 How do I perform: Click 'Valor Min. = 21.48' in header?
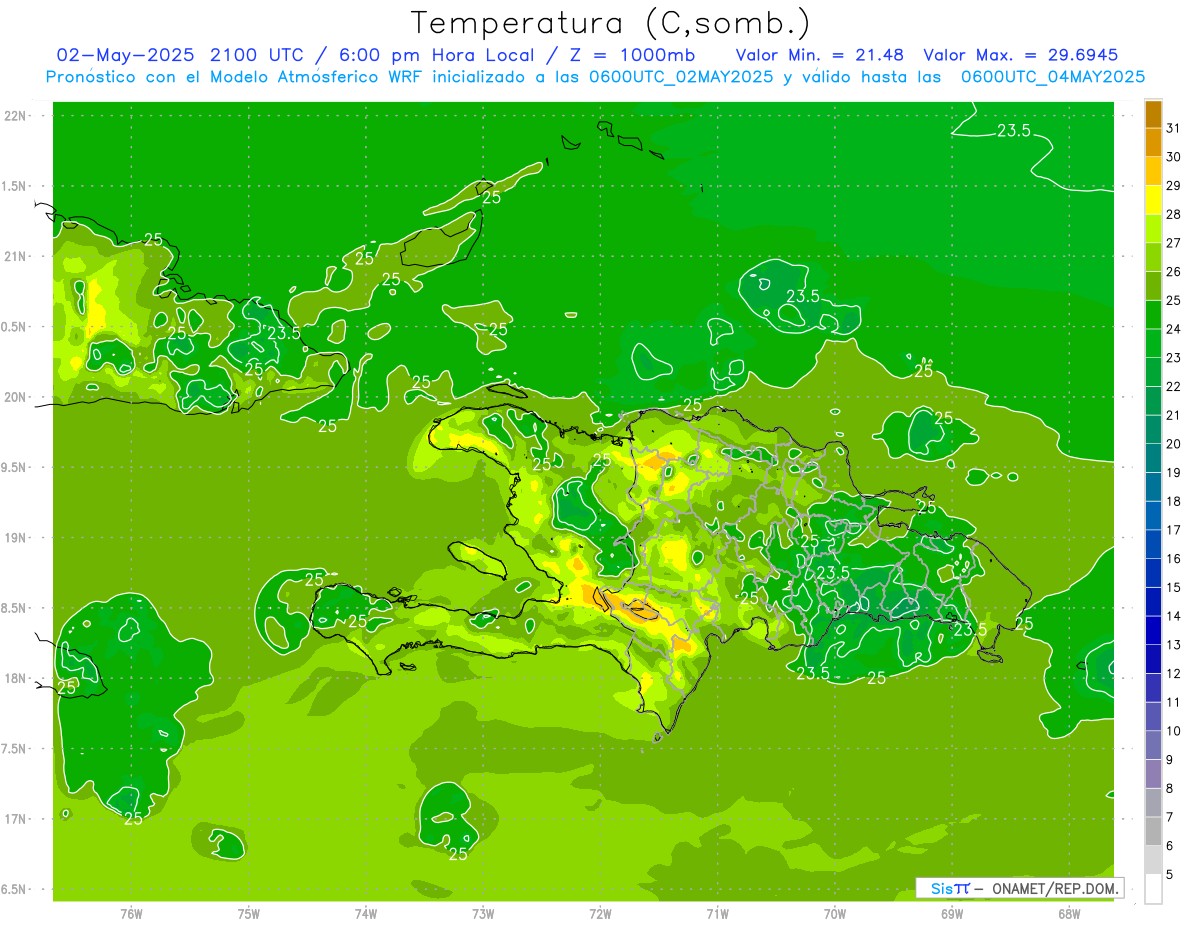tap(820, 54)
